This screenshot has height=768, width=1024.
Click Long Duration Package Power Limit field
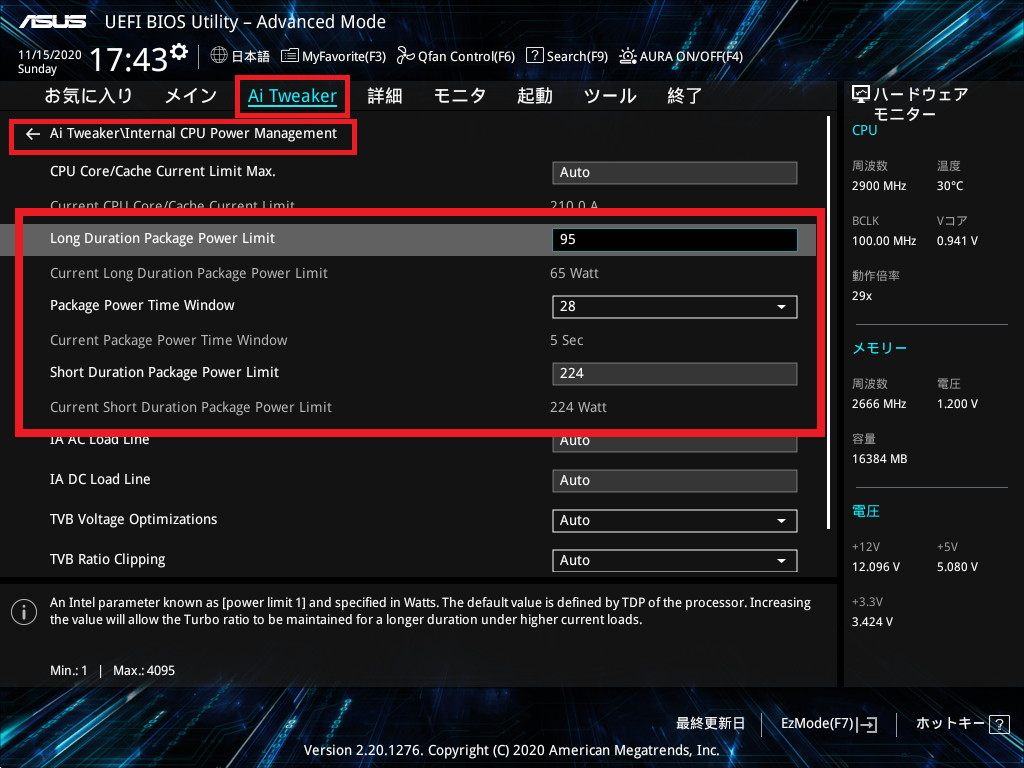point(675,240)
